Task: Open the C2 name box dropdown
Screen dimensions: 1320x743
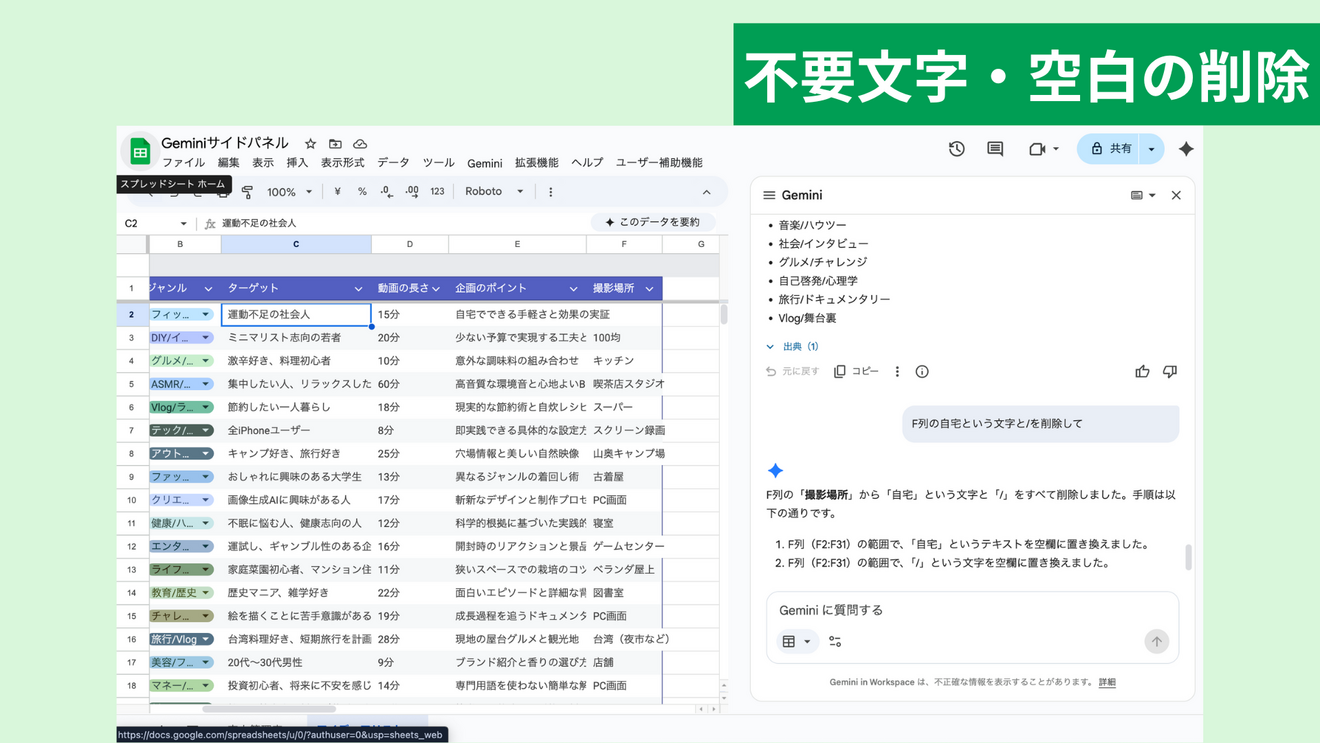Action: click(x=183, y=224)
